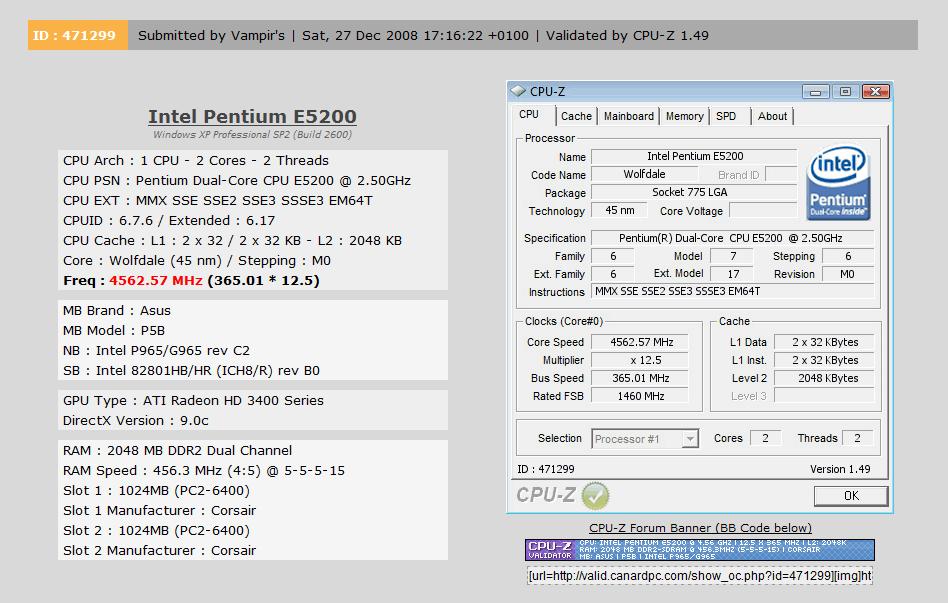Click the Slot 2 : 1024MB line
Screen dimensions: 948x603
point(157,530)
